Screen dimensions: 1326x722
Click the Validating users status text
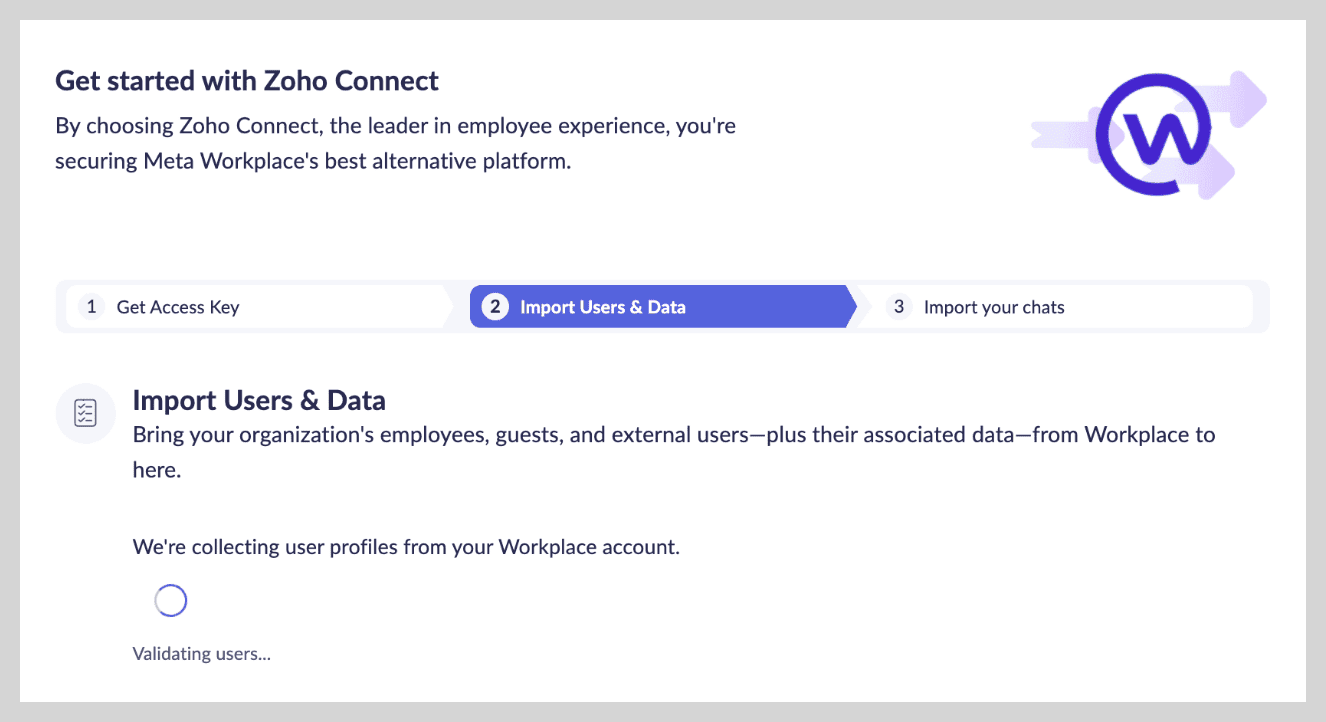(202, 654)
